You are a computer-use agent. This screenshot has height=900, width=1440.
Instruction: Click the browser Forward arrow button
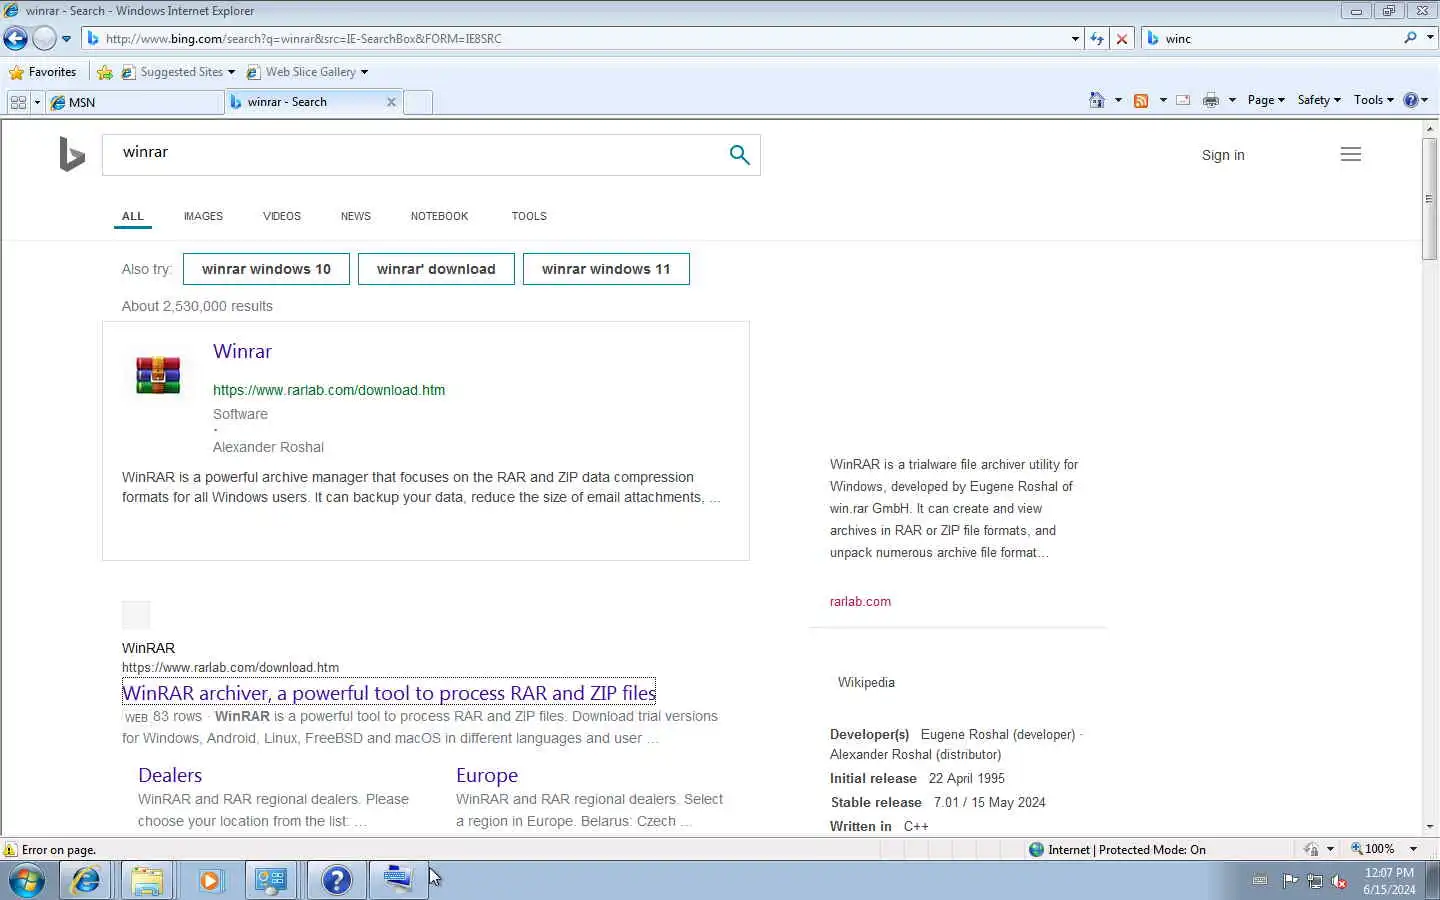click(44, 39)
